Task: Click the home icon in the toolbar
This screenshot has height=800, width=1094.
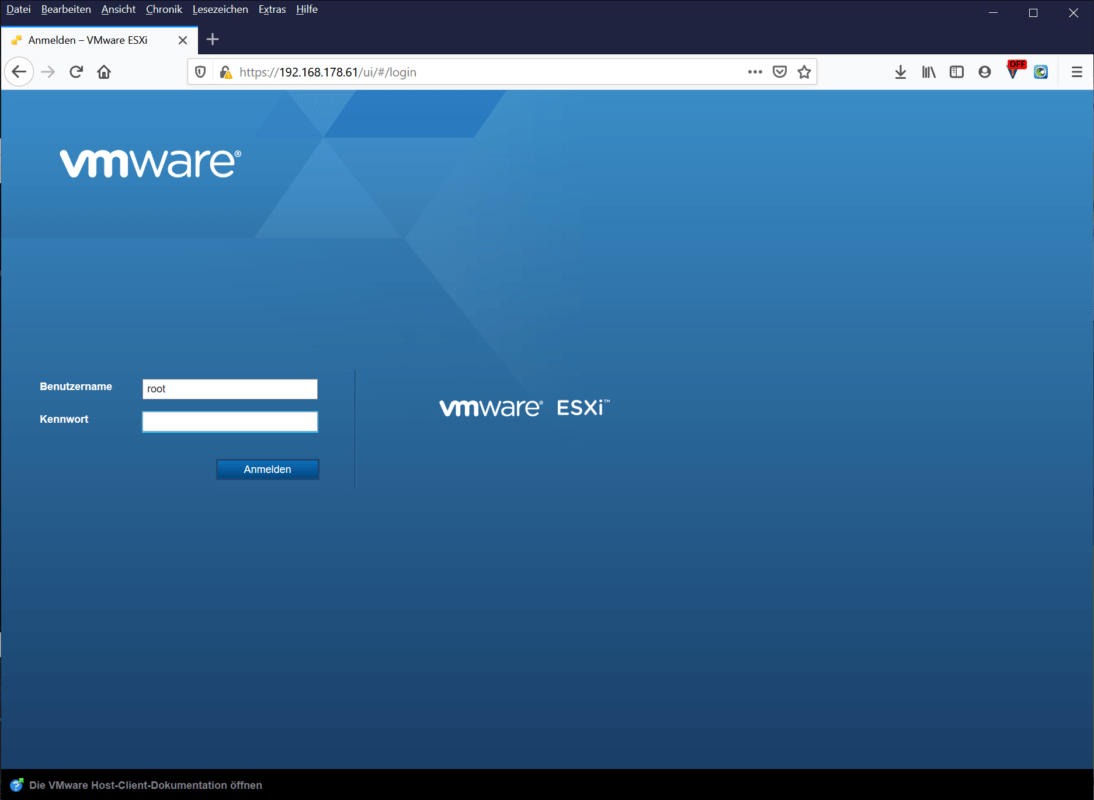Action: click(104, 71)
